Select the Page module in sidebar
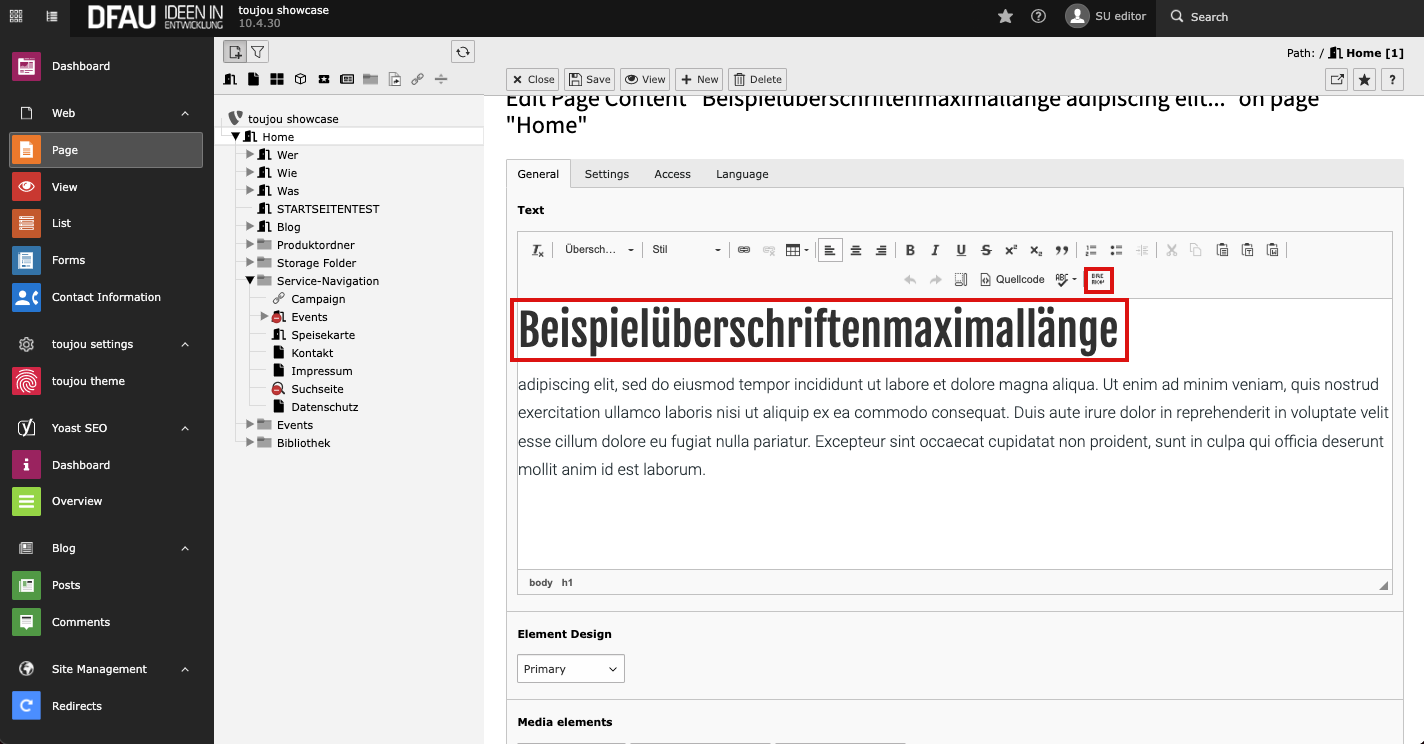Screen dimensions: 1424x744 106,150
